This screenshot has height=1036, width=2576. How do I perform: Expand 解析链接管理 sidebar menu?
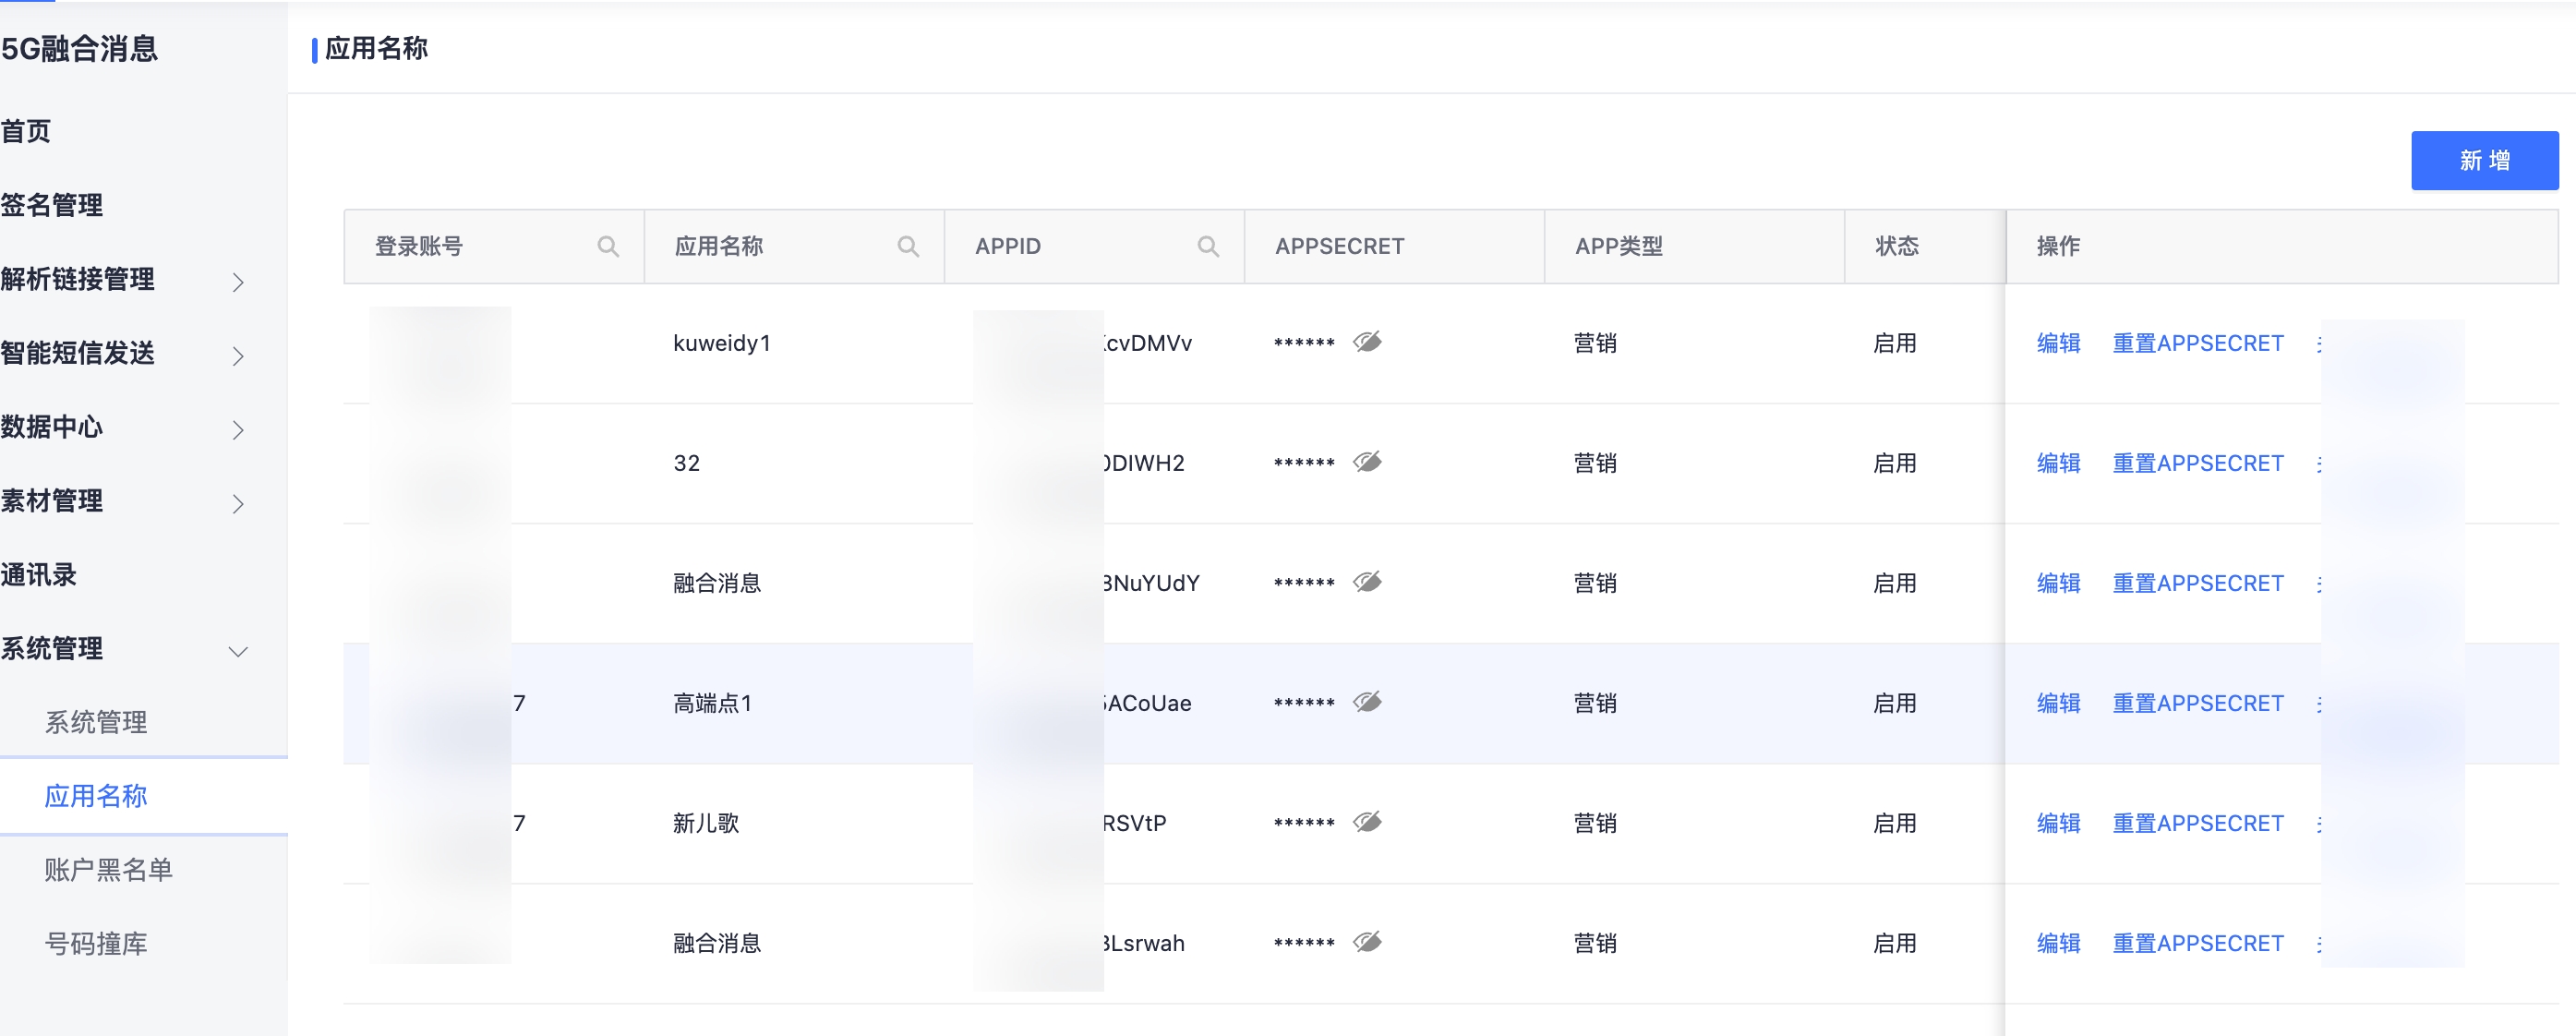pyautogui.click(x=237, y=282)
